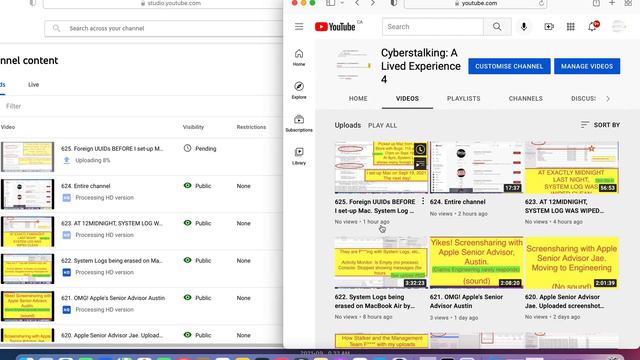Click the YouTube search magnifier button
Screen dimensions: 640x360
497,27
